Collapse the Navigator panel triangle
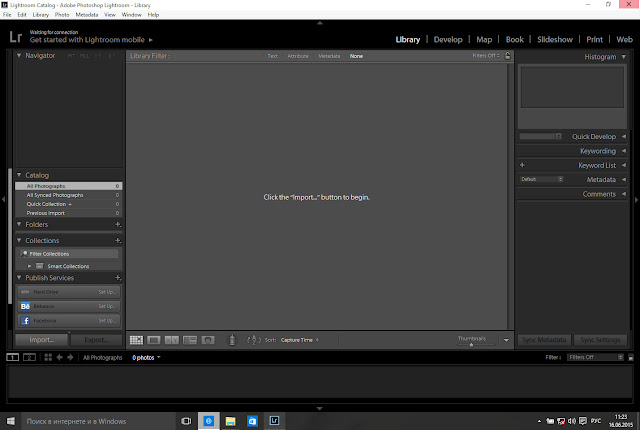 tap(19, 55)
